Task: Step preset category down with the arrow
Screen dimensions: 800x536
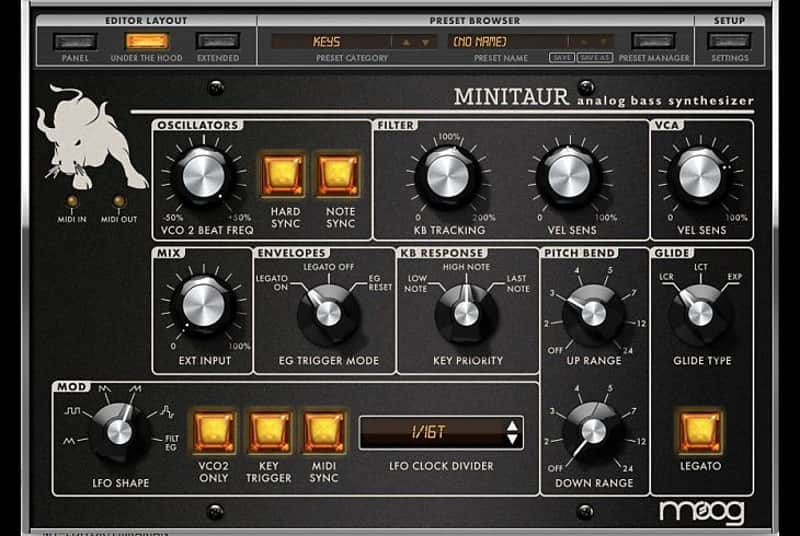Action: [425, 42]
